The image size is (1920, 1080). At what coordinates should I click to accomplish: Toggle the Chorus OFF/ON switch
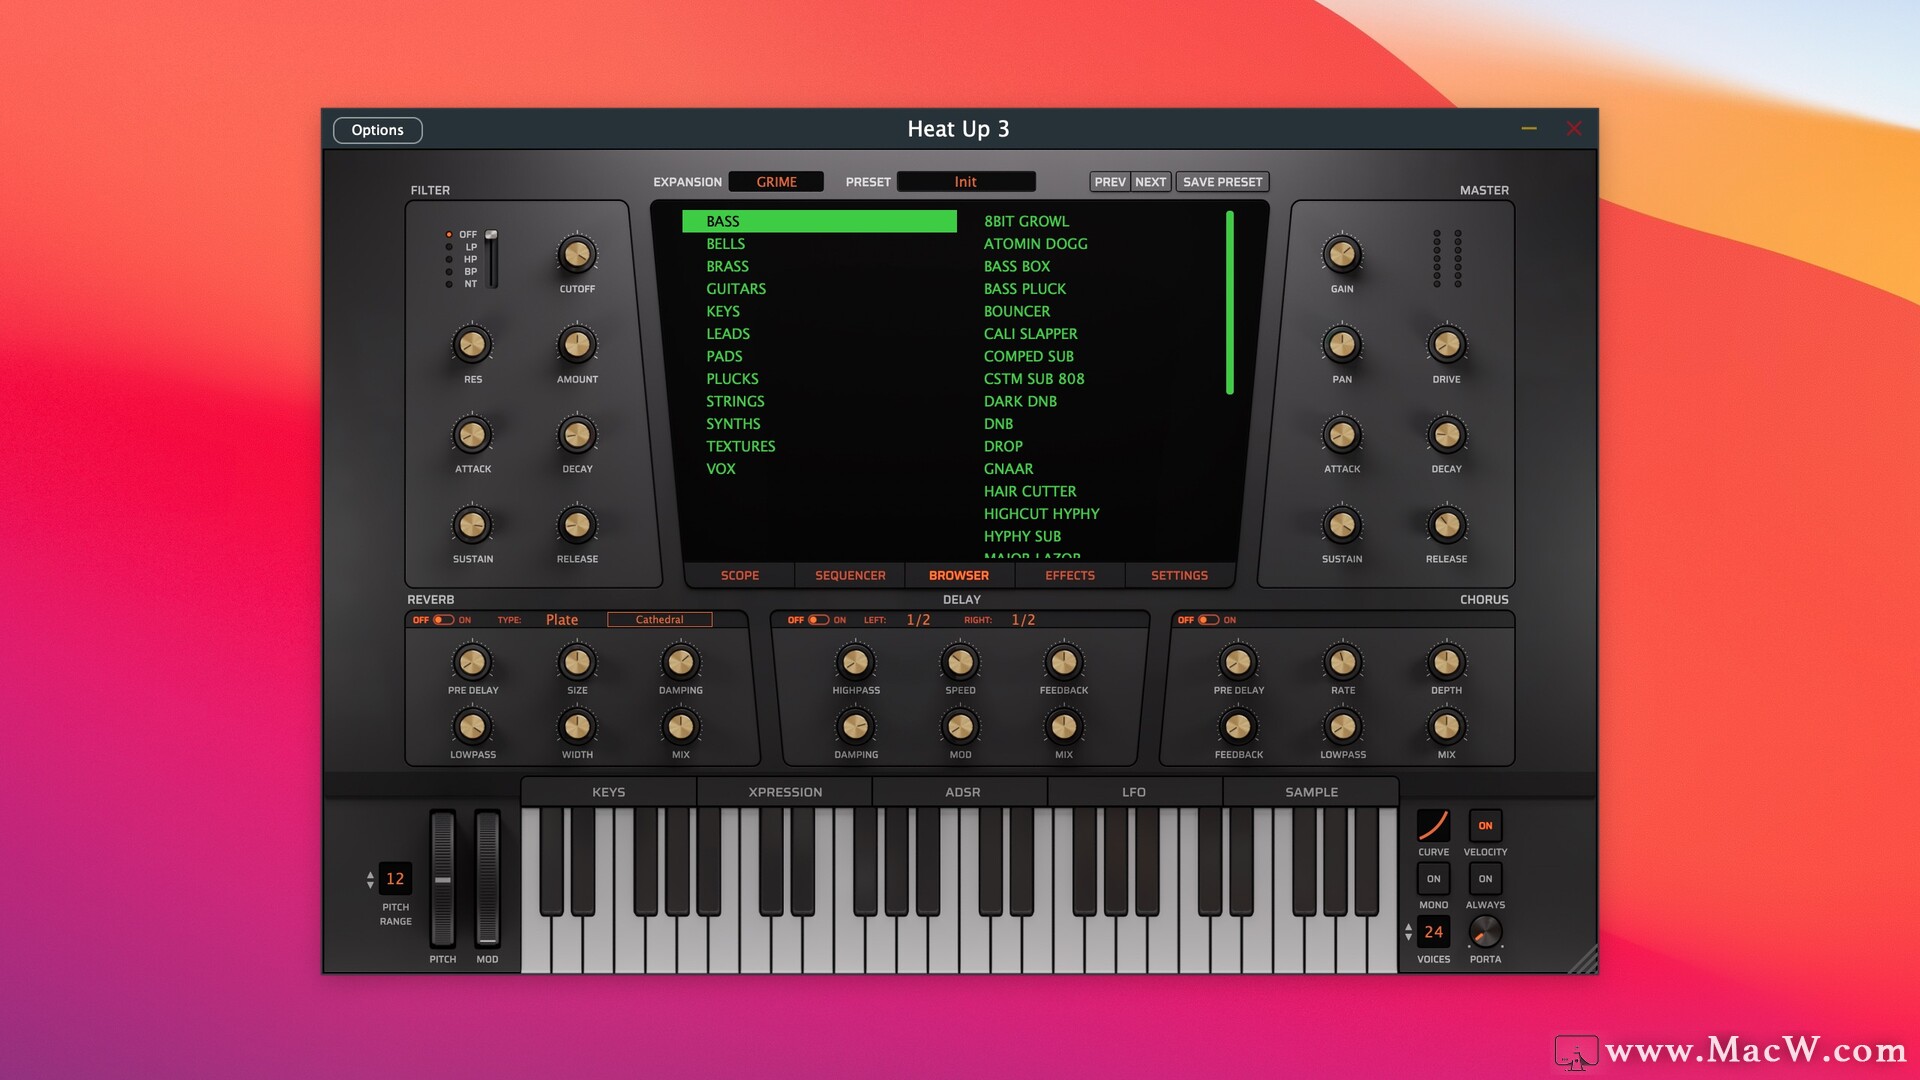1208,620
